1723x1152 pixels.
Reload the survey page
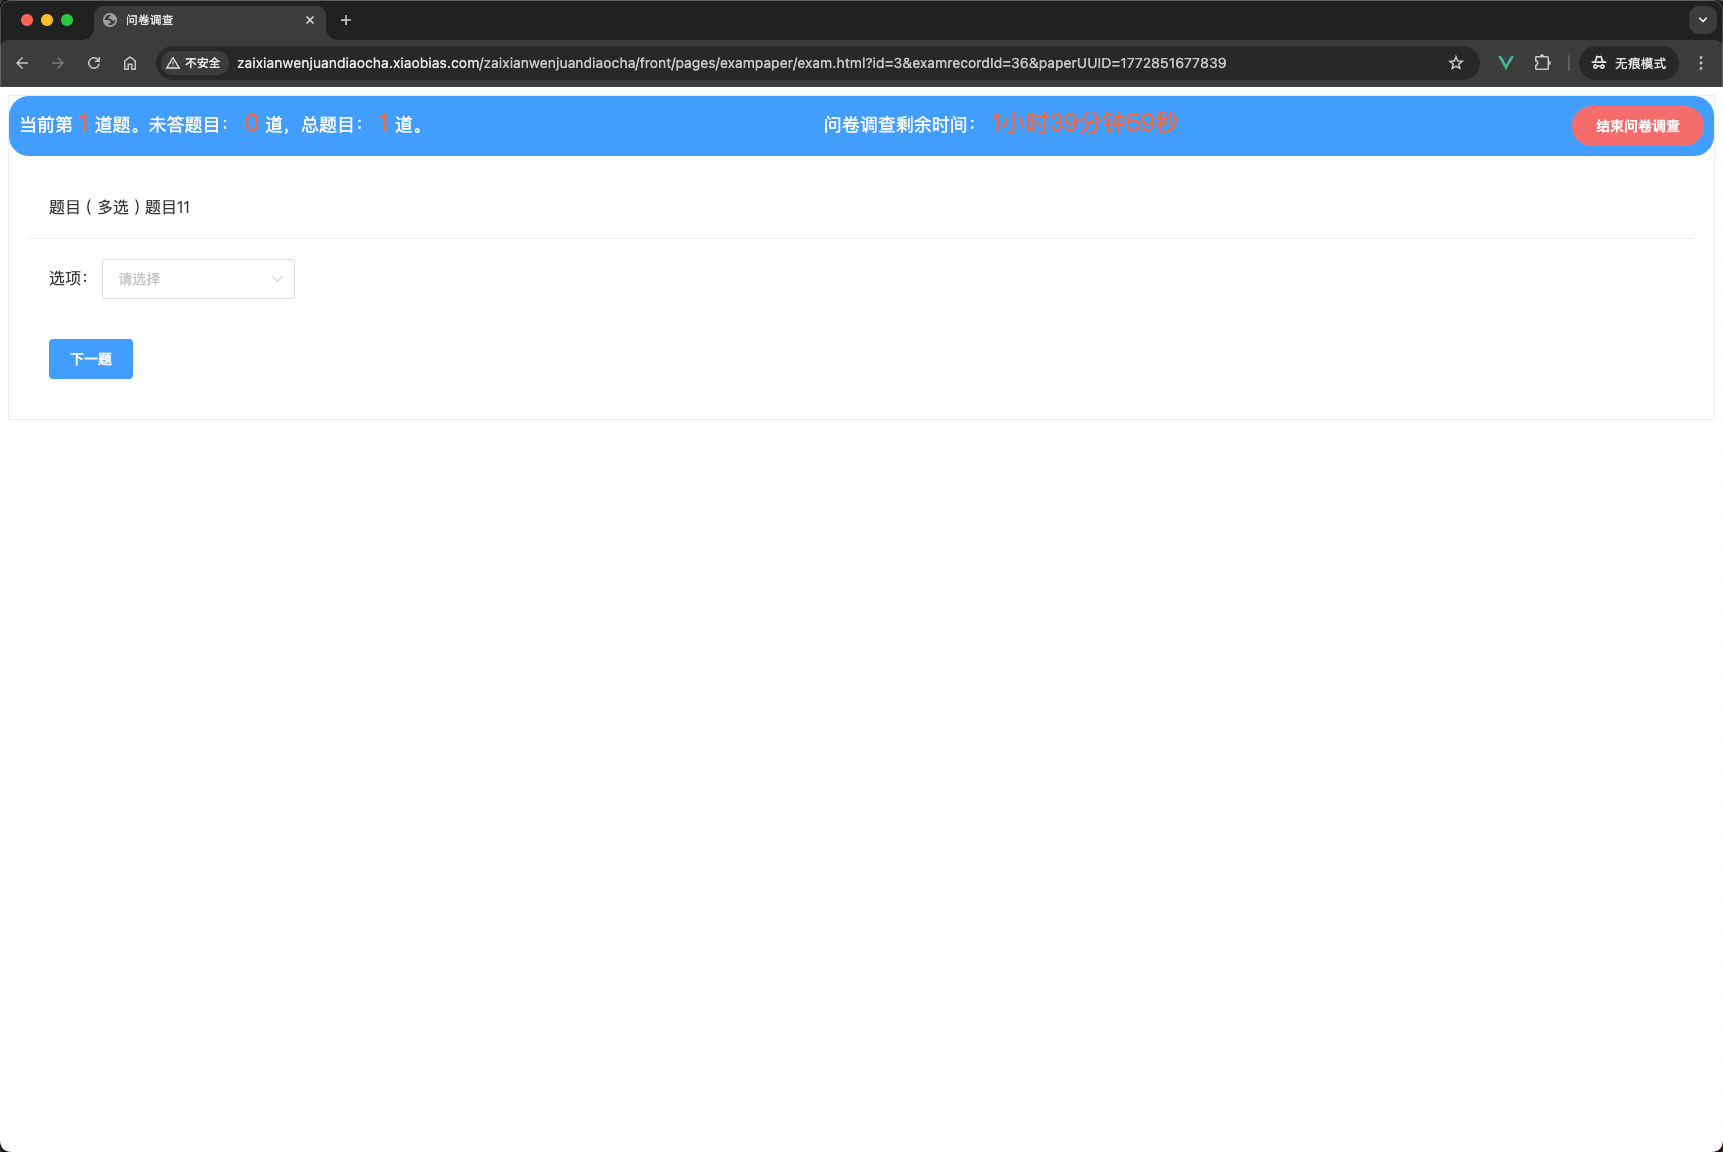[94, 63]
